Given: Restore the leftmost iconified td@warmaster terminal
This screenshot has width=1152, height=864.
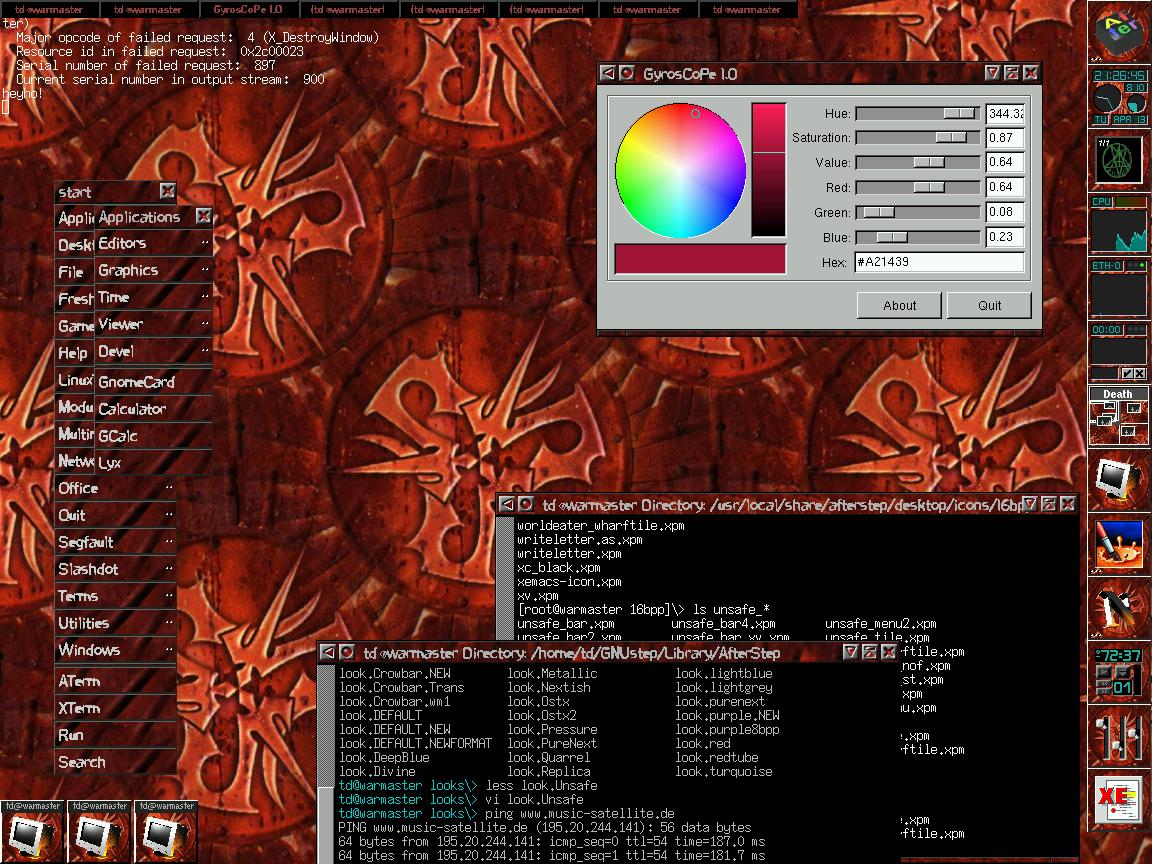Looking at the screenshot, I should [x=32, y=832].
